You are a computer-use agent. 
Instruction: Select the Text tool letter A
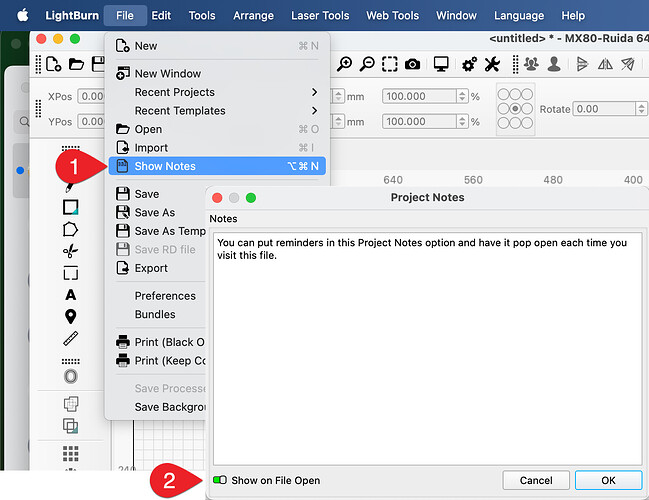(x=70, y=295)
